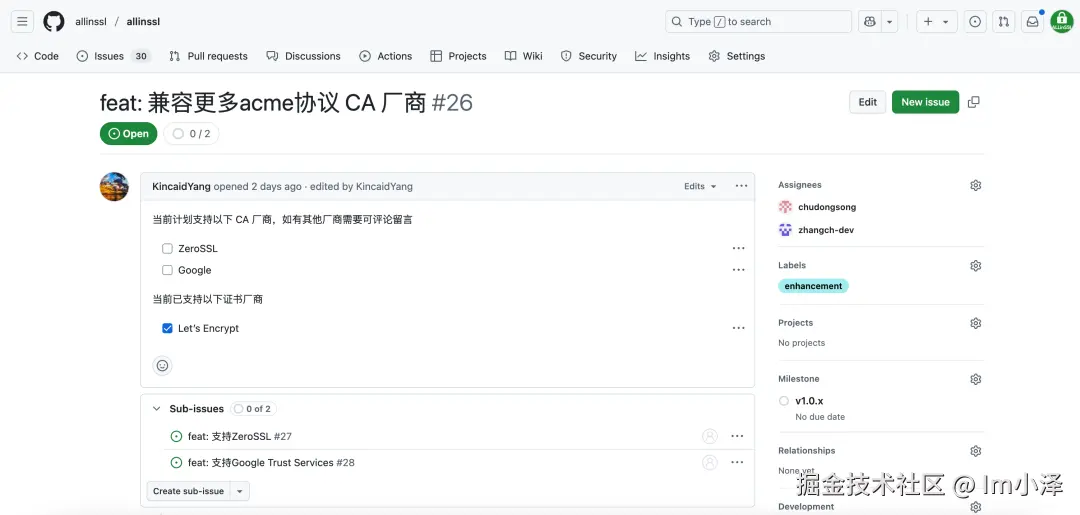Copy issue link icon

click(974, 102)
